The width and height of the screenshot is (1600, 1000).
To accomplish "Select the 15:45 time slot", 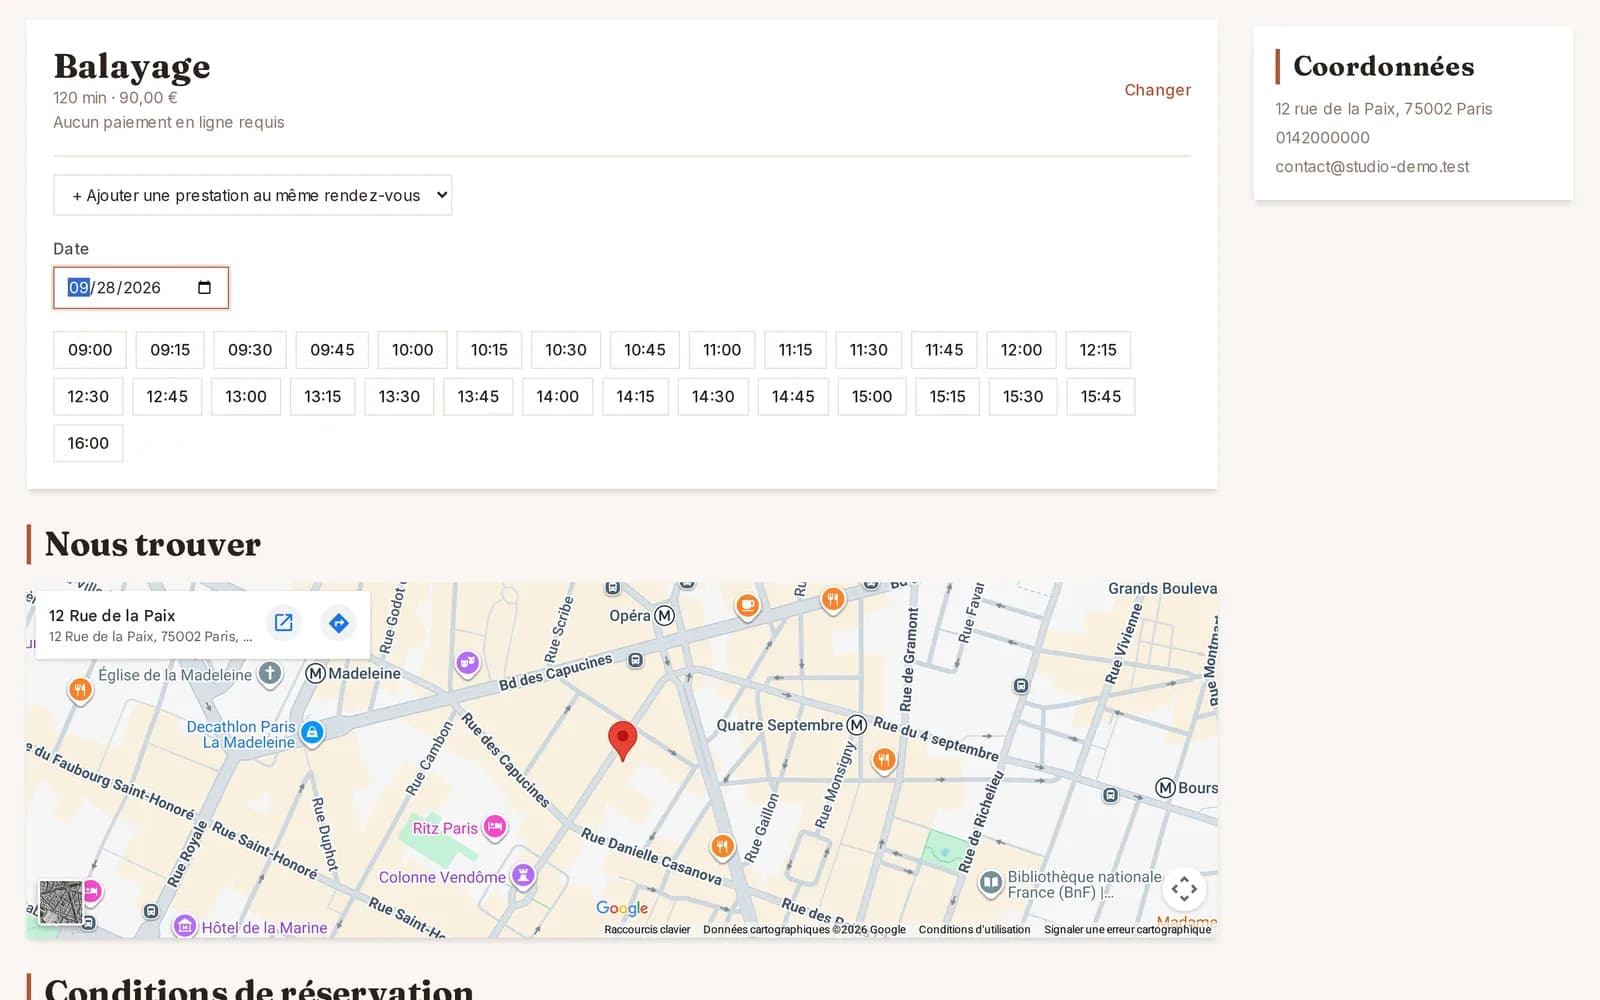I will 1100,397.
